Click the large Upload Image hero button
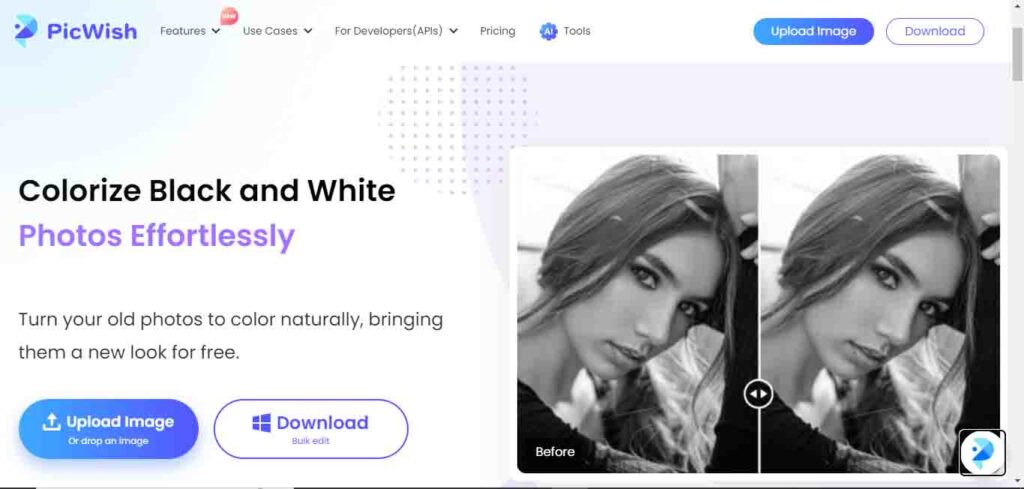Image resolution: width=1024 pixels, height=489 pixels. click(108, 429)
